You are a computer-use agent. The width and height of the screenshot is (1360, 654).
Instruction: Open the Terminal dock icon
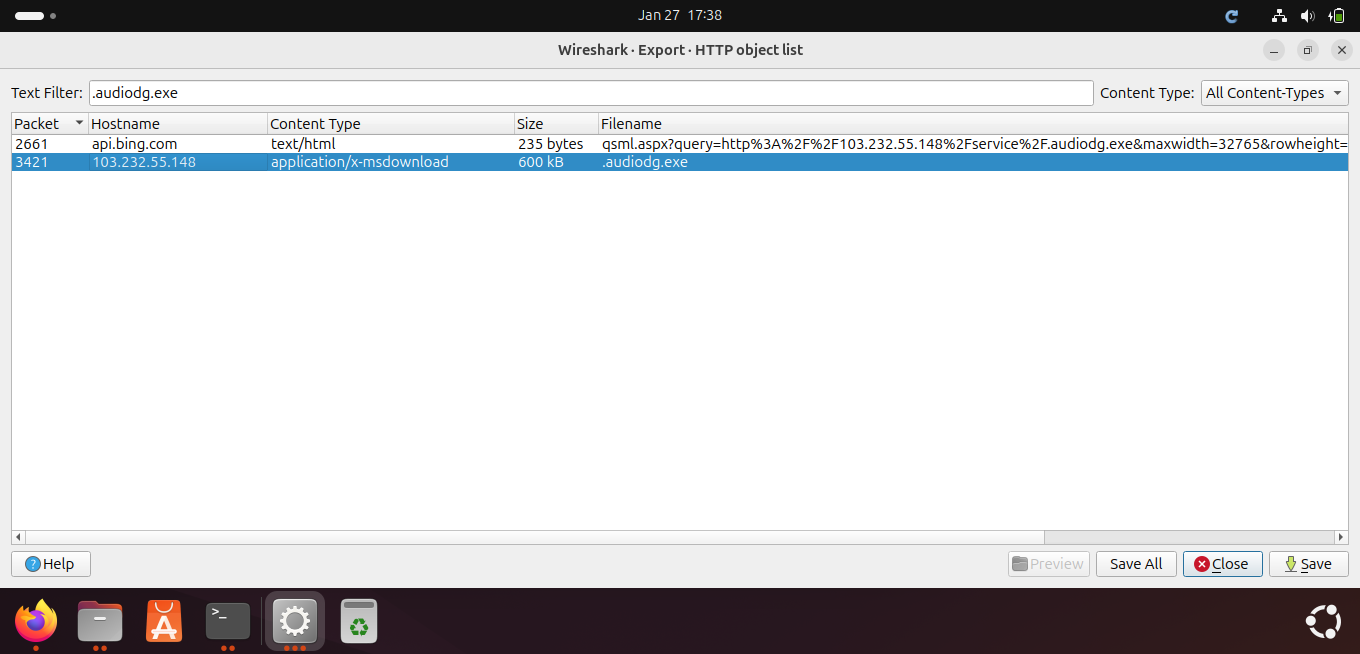coord(228,621)
